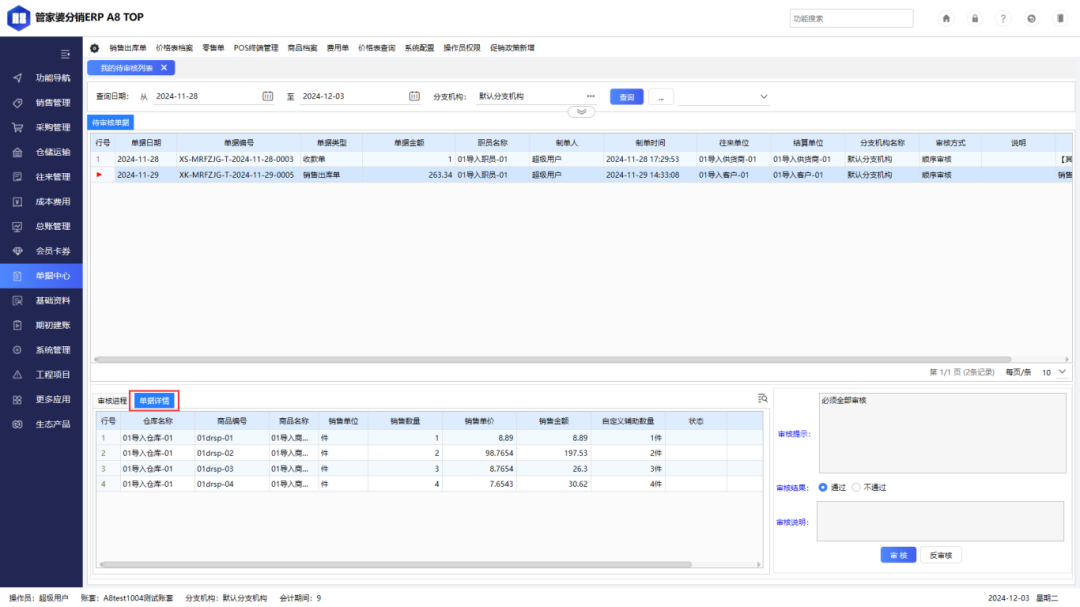
Task: Open 系统配置 shortcut
Action: 419,48
